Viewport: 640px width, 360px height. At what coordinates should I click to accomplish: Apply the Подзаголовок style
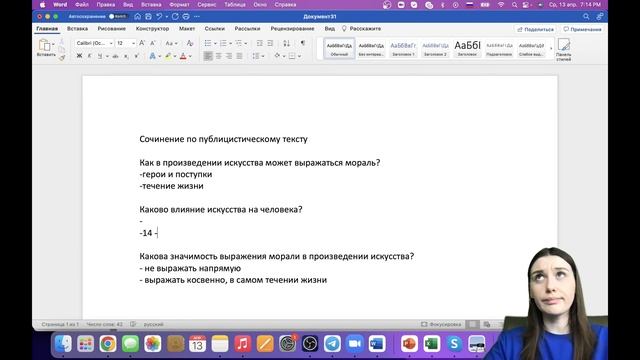tap(499, 49)
